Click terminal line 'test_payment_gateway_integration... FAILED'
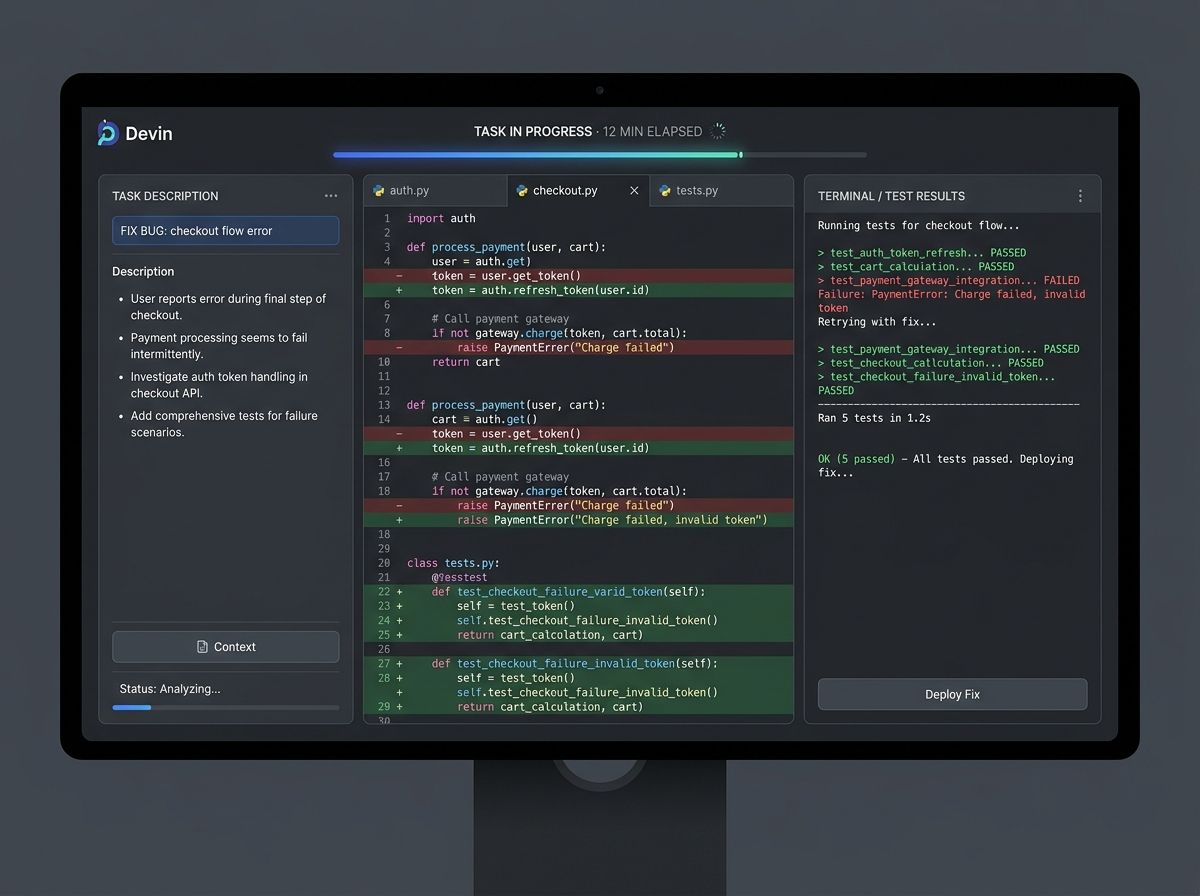This screenshot has width=1200, height=896. [949, 281]
